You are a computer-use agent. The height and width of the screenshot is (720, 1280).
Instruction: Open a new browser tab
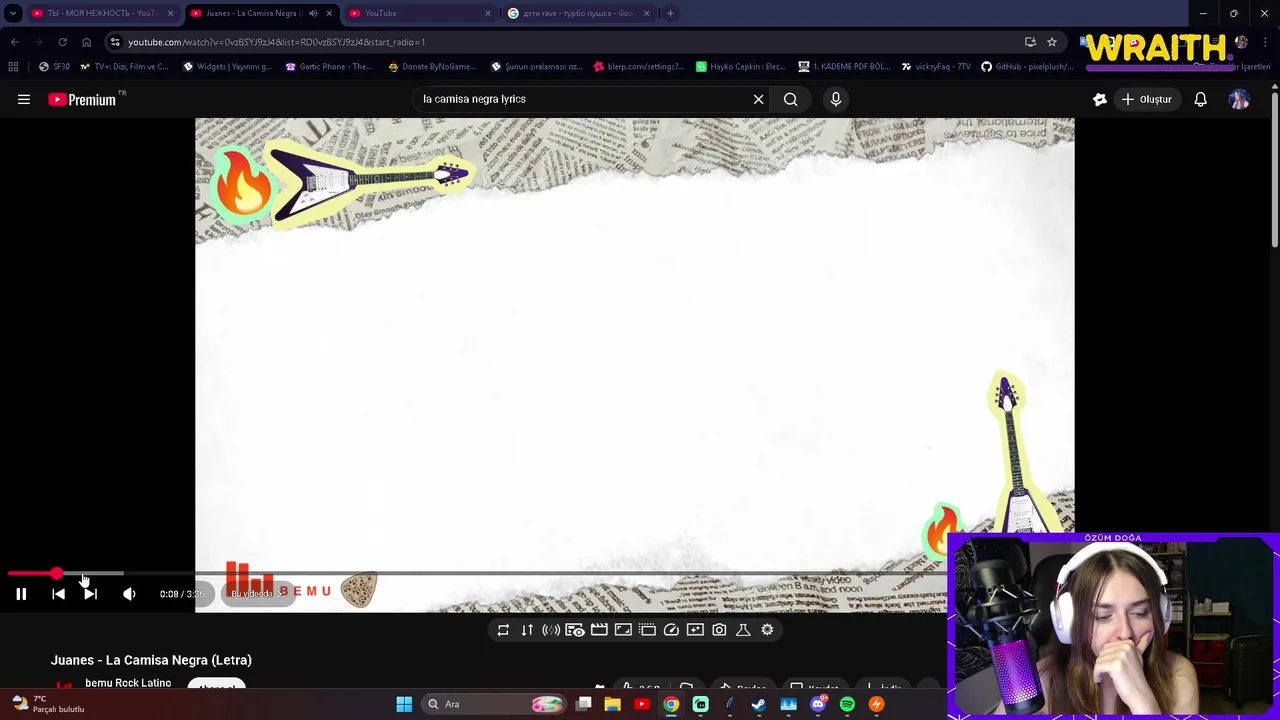point(670,13)
